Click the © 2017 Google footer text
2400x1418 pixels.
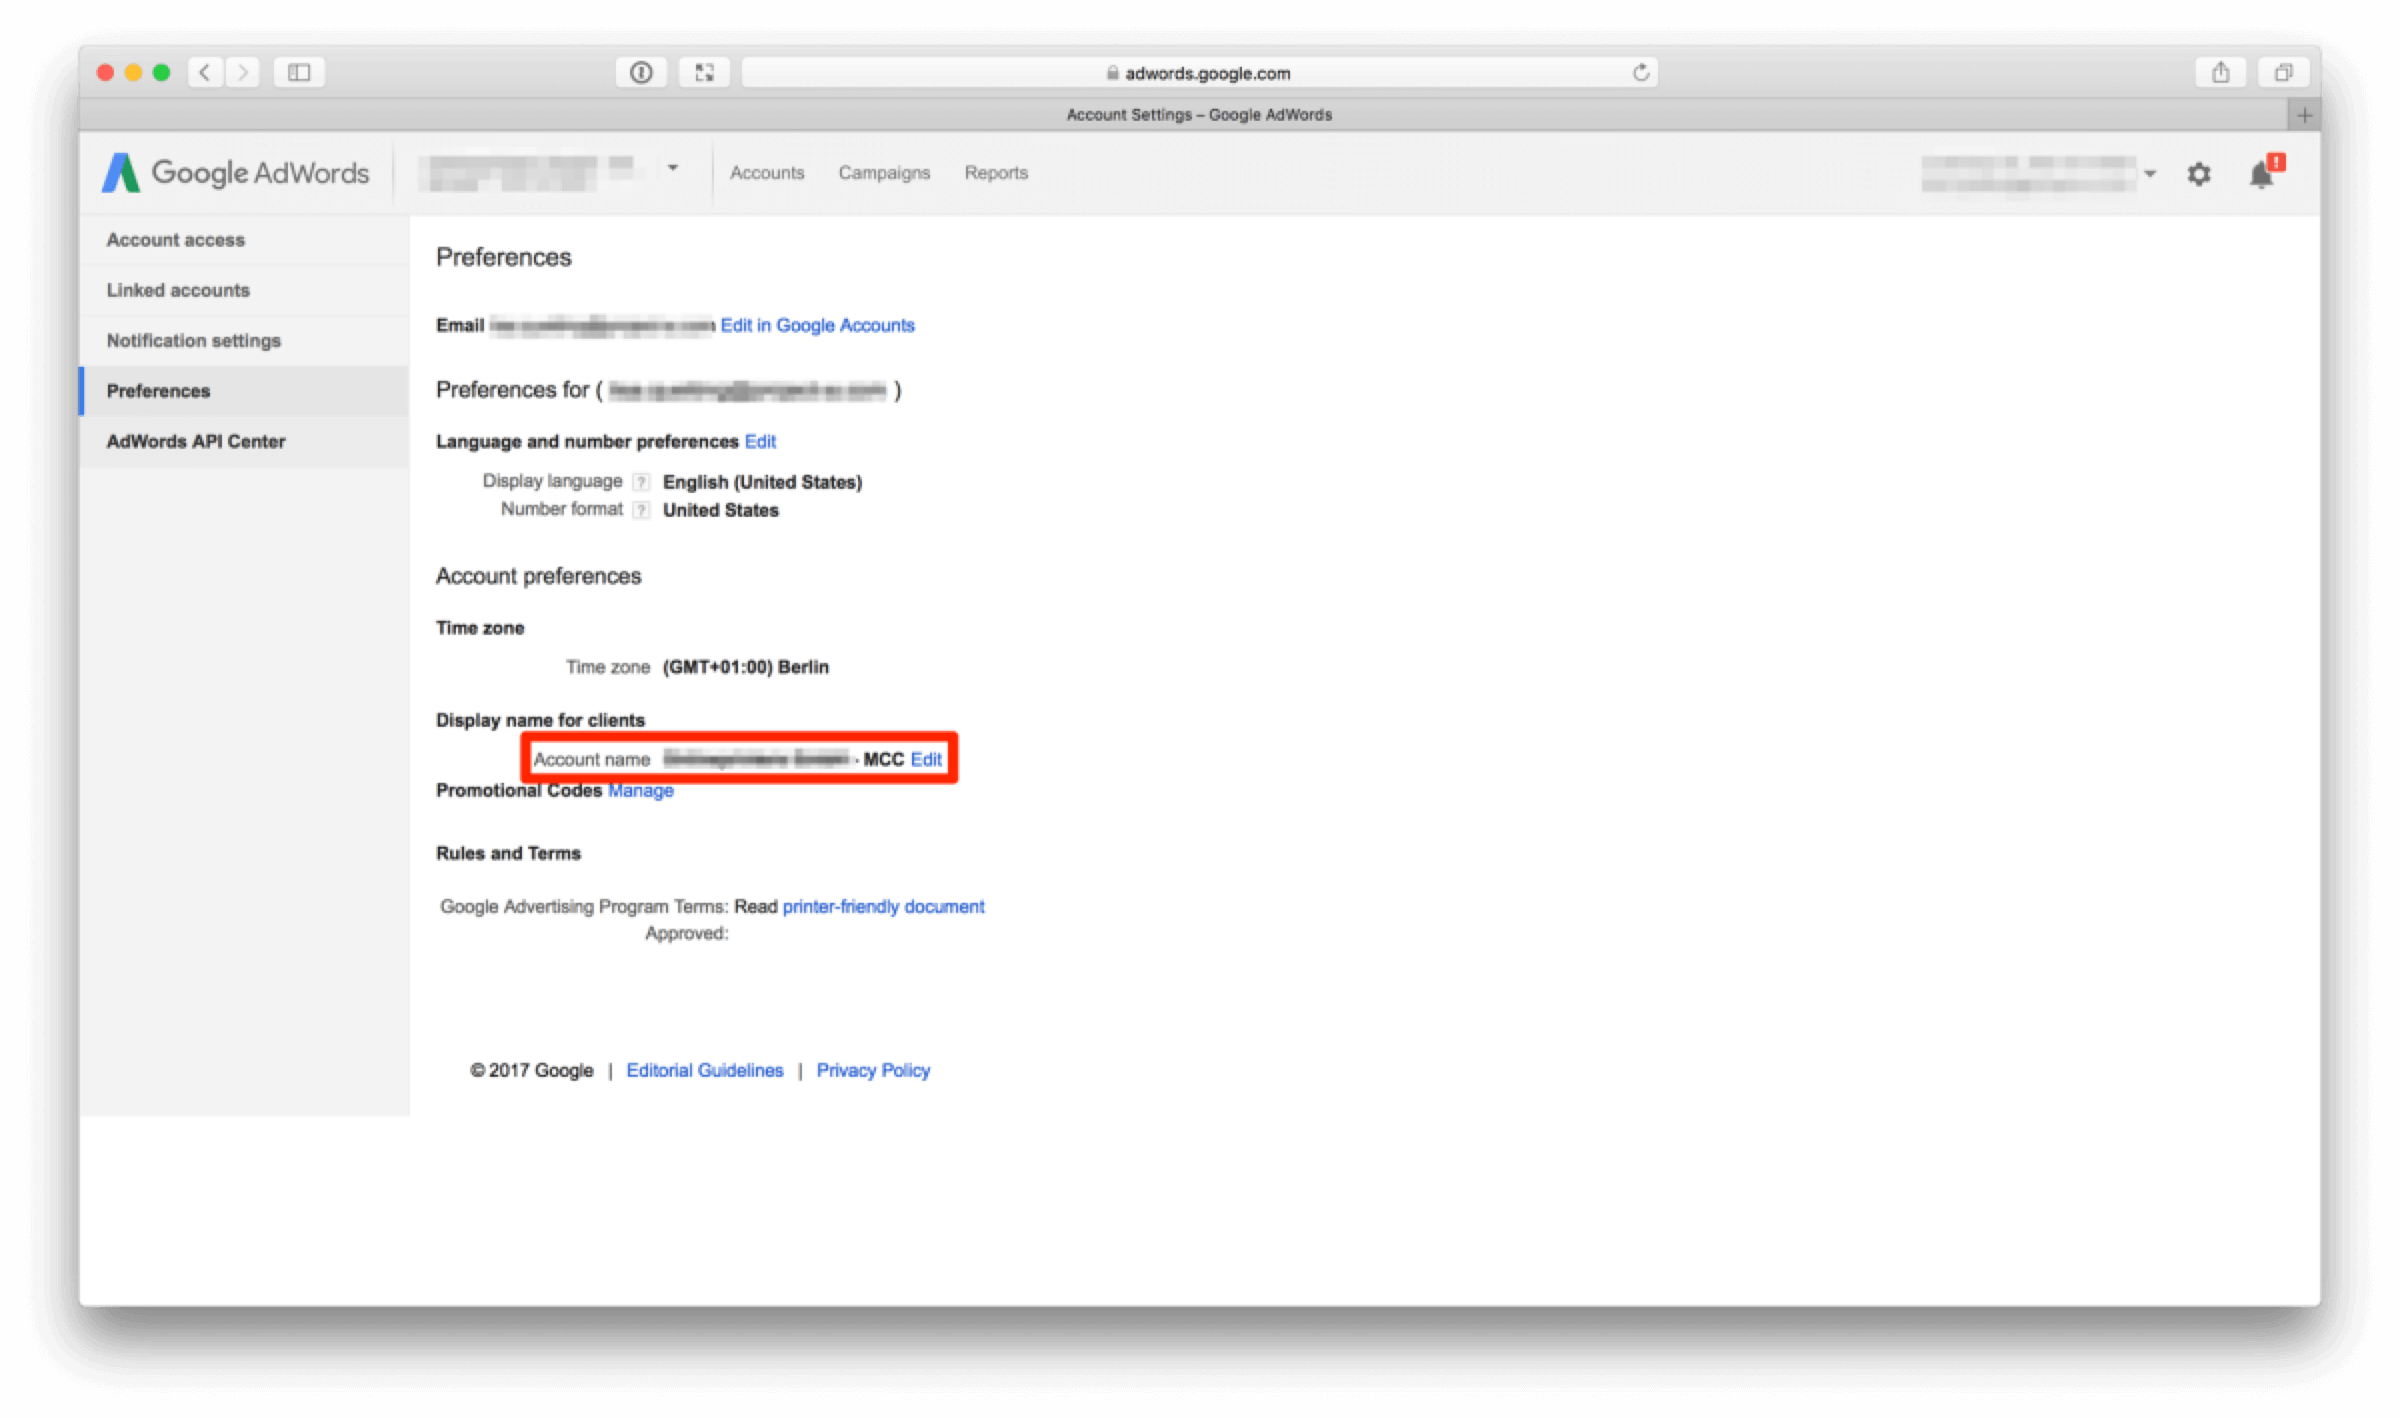pyautogui.click(x=531, y=1070)
